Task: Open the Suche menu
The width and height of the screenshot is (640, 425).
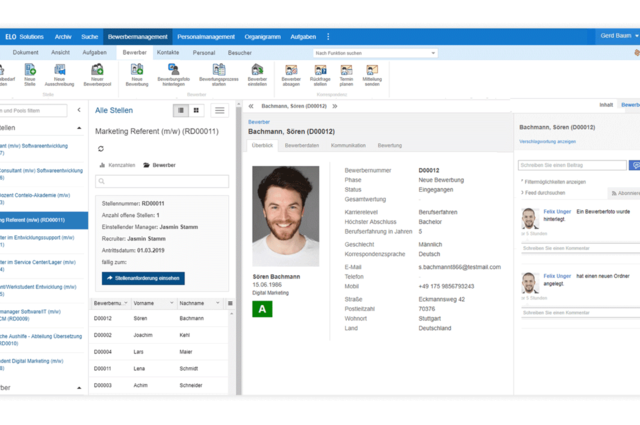Action: (x=89, y=37)
